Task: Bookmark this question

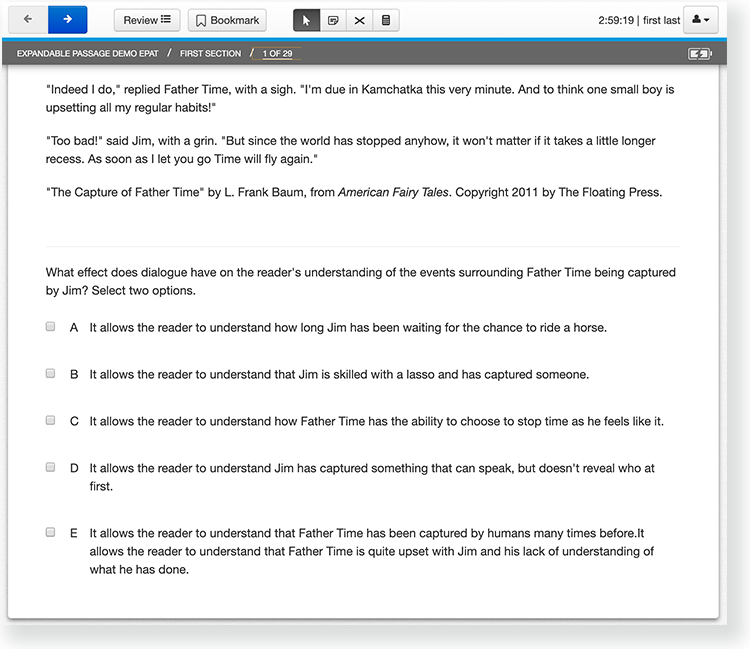Action: (x=227, y=20)
